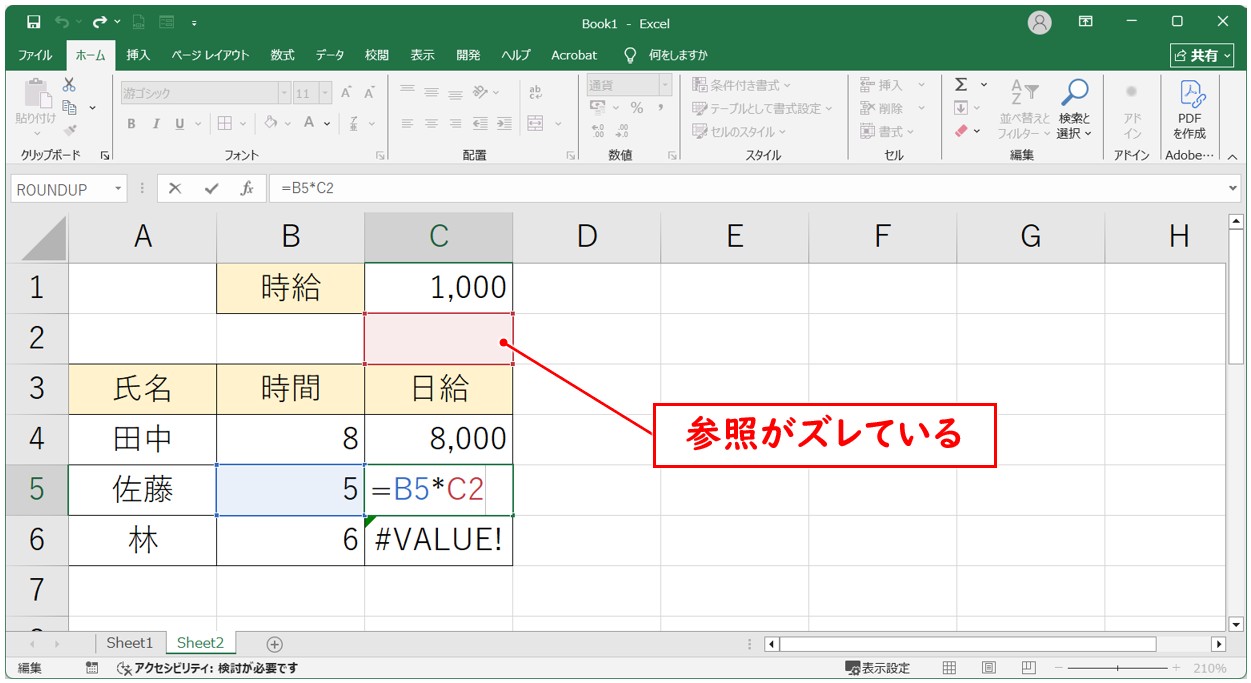The height and width of the screenshot is (683, 1251).
Task: Click the Percent Style icon
Action: (x=636, y=107)
